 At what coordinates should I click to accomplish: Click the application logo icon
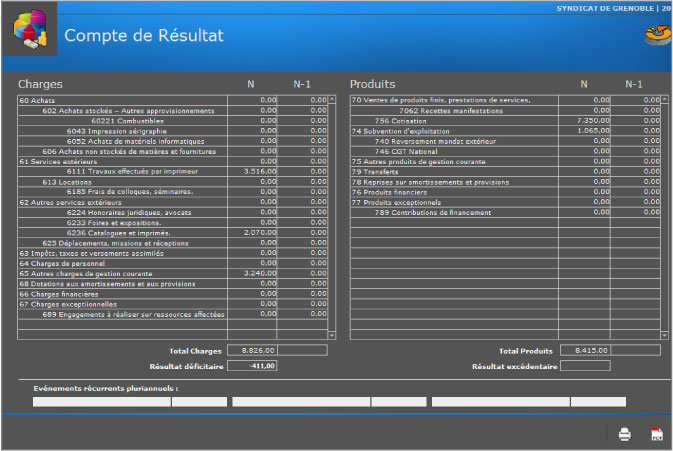pos(33,34)
